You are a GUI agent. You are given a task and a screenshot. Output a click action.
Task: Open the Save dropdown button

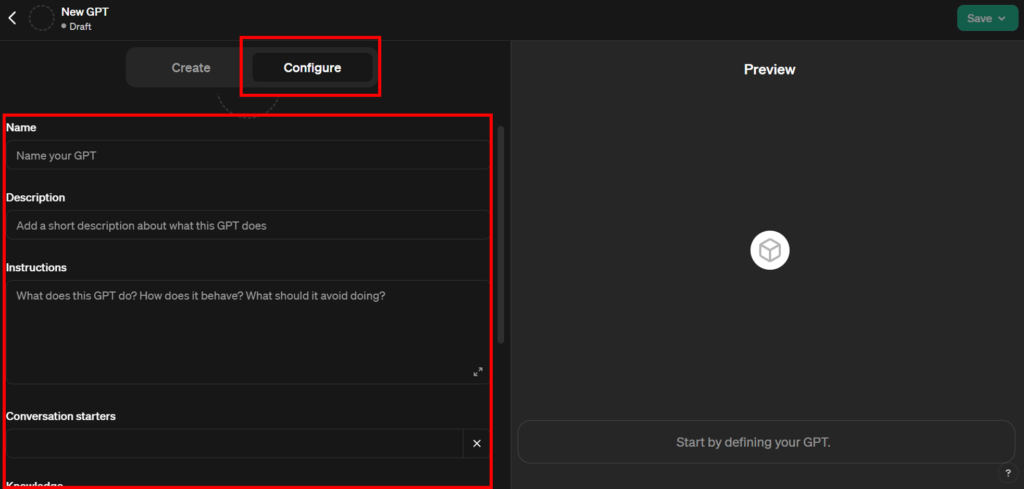click(987, 18)
